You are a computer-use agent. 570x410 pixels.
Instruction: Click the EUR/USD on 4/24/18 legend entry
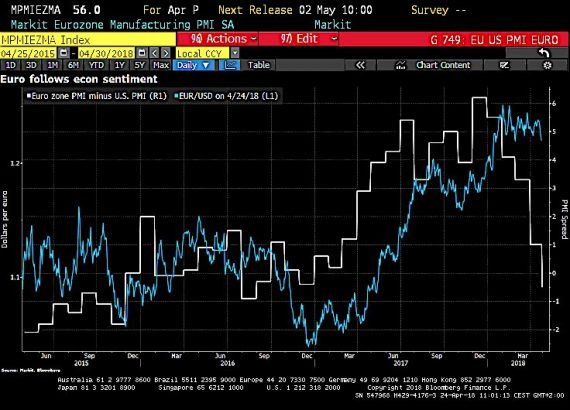click(226, 96)
